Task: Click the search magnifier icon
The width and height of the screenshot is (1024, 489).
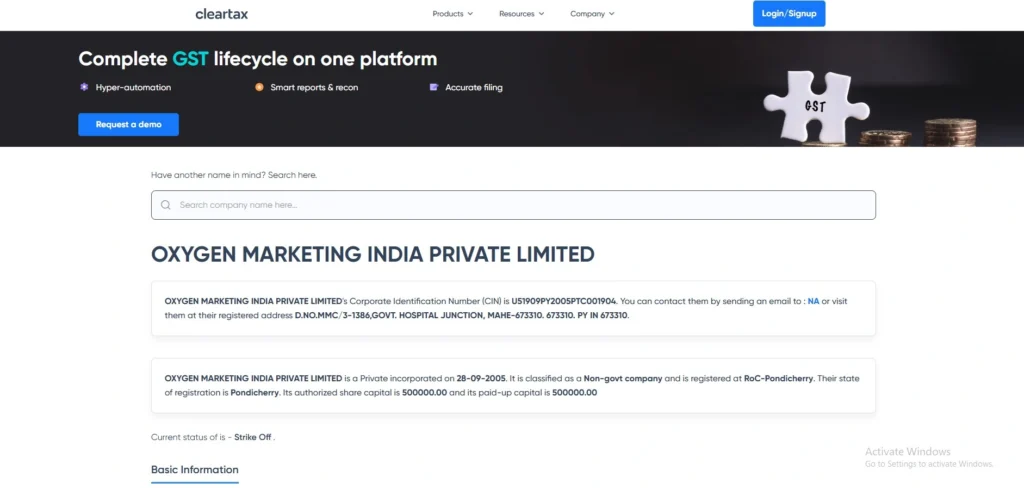Action: pyautogui.click(x=166, y=205)
